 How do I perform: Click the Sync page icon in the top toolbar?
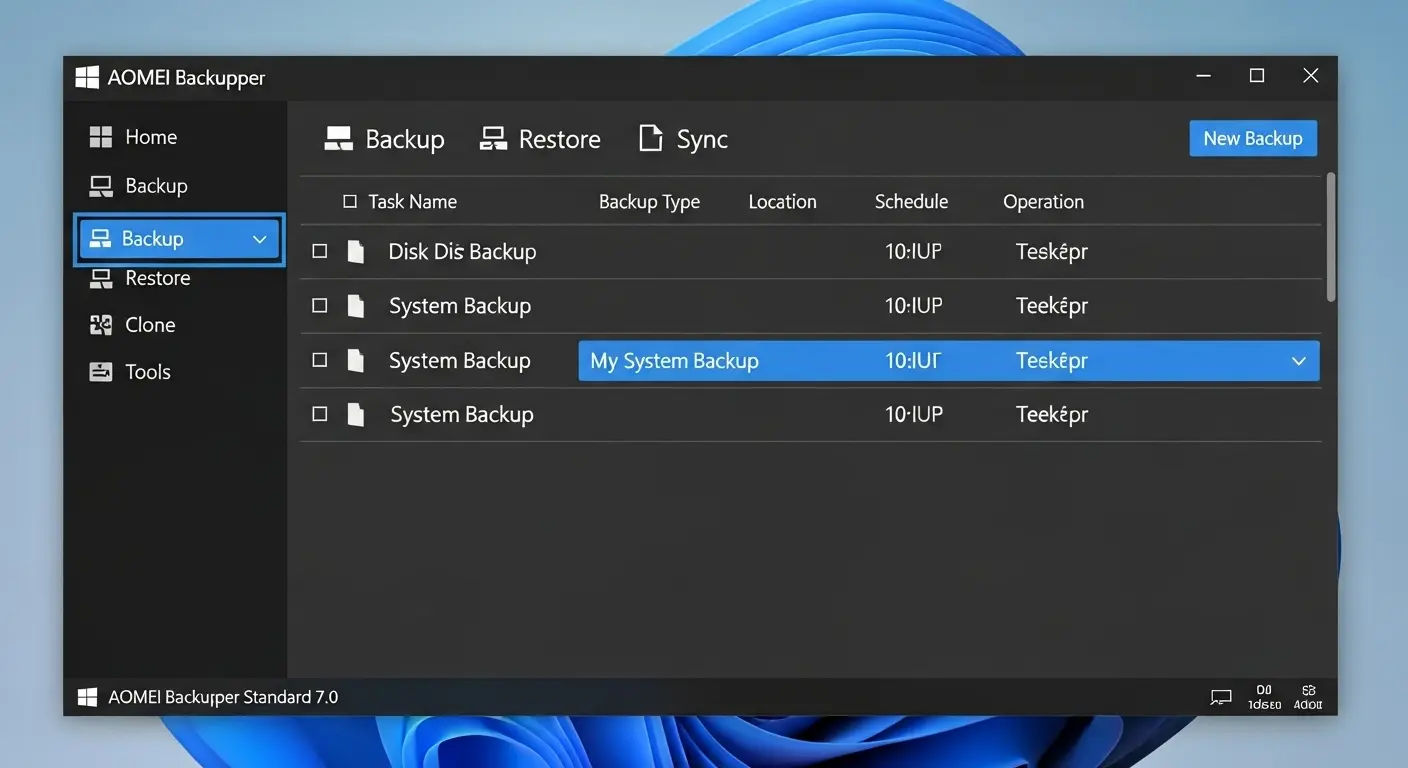(x=651, y=138)
